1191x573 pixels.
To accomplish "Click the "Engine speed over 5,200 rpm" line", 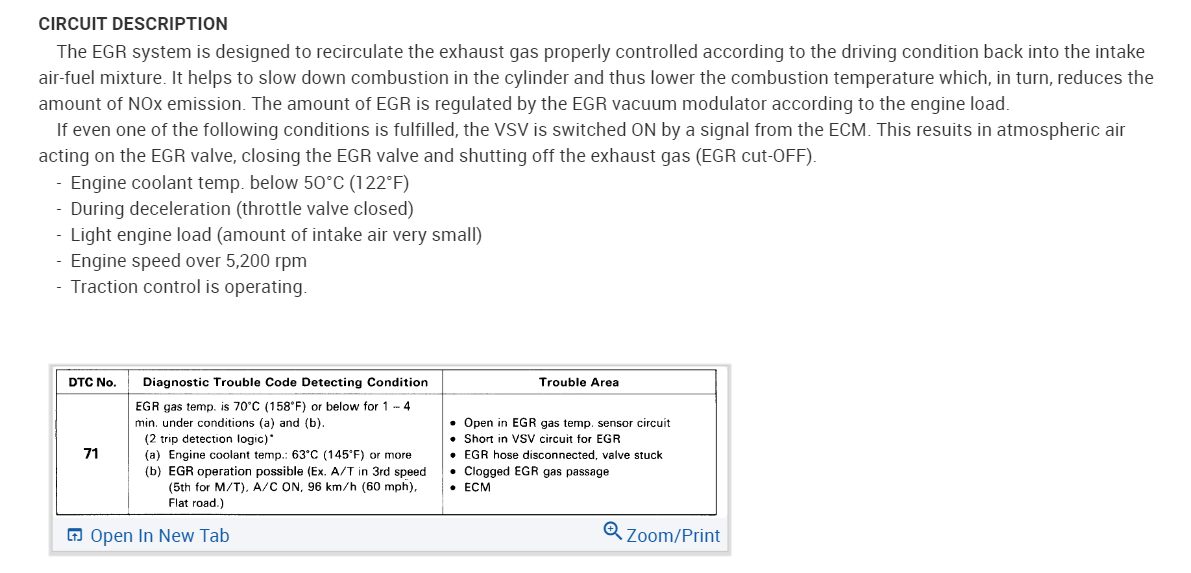I will (x=189, y=261).
